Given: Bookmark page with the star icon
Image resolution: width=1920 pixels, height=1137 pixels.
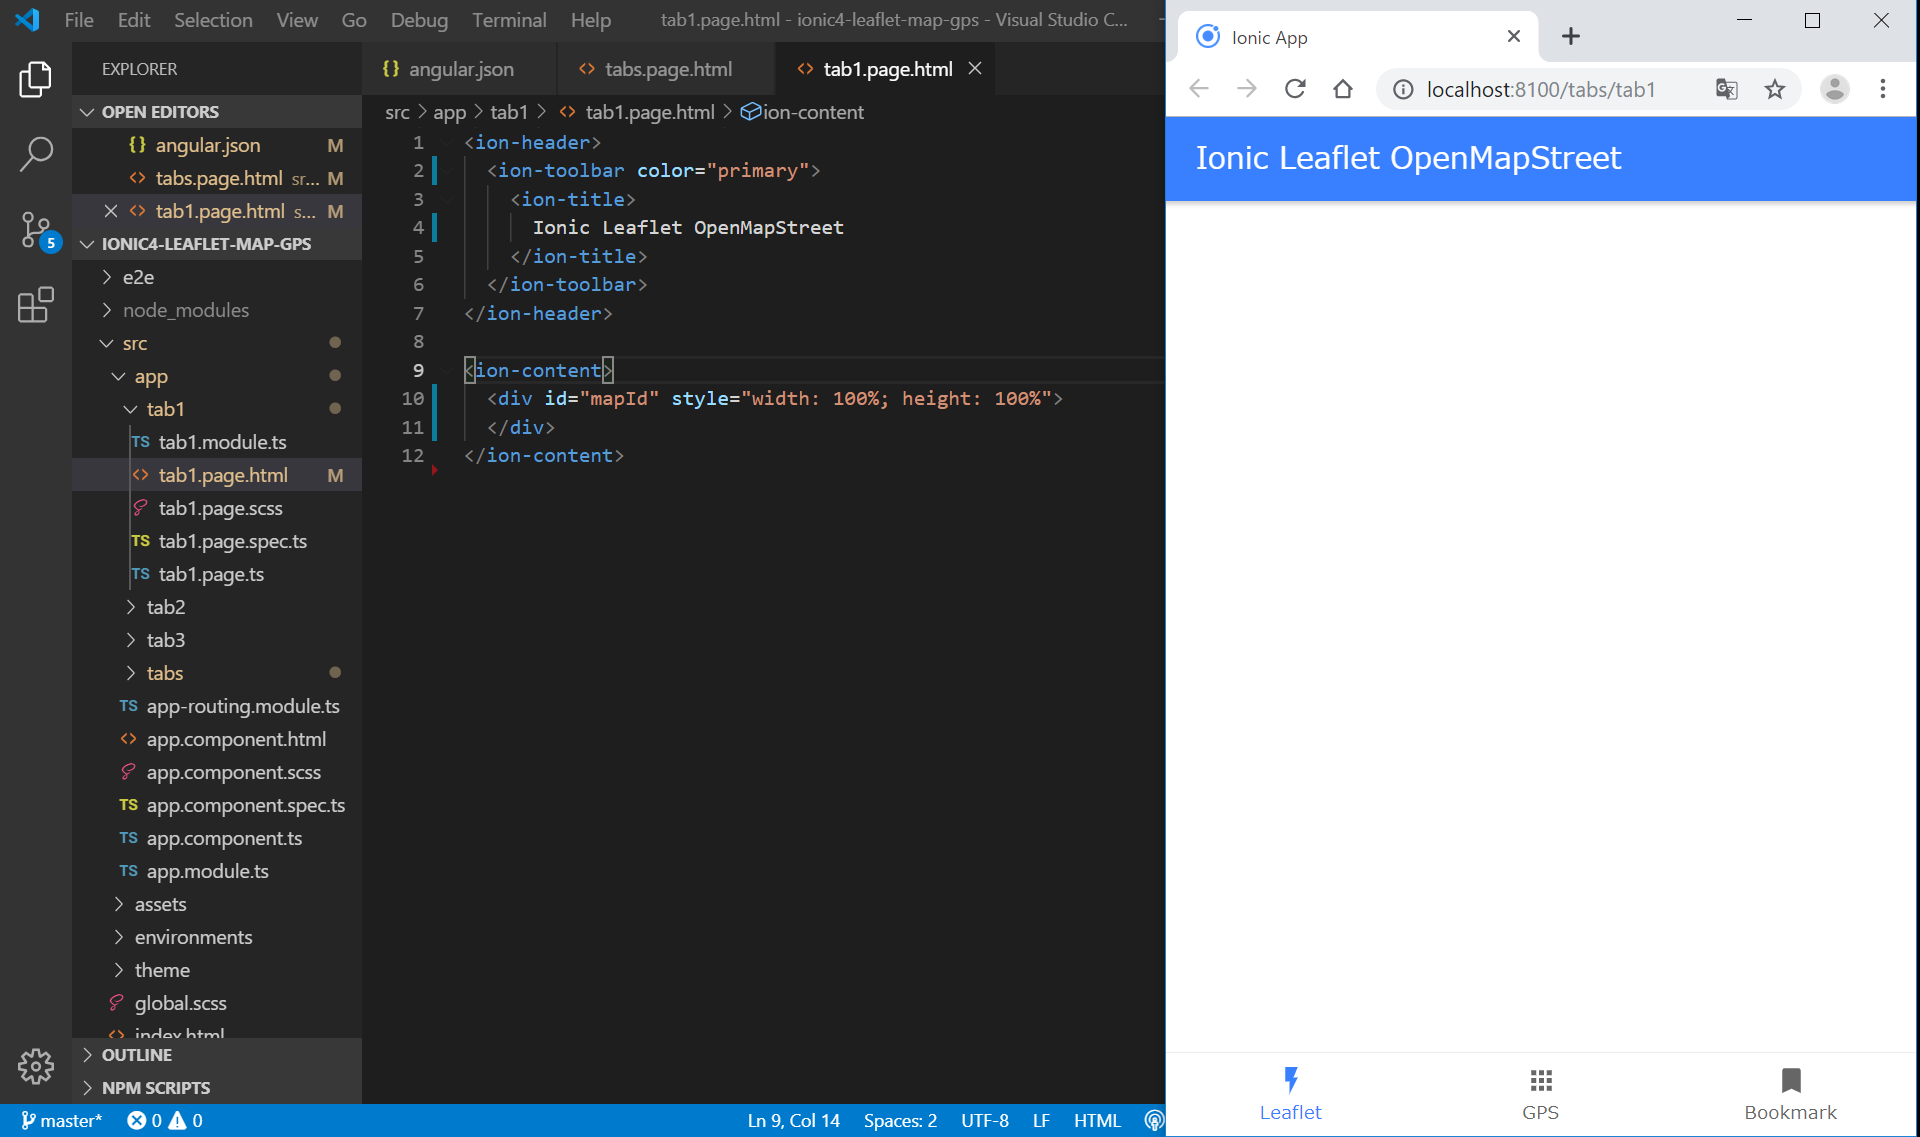Looking at the screenshot, I should [x=1775, y=89].
